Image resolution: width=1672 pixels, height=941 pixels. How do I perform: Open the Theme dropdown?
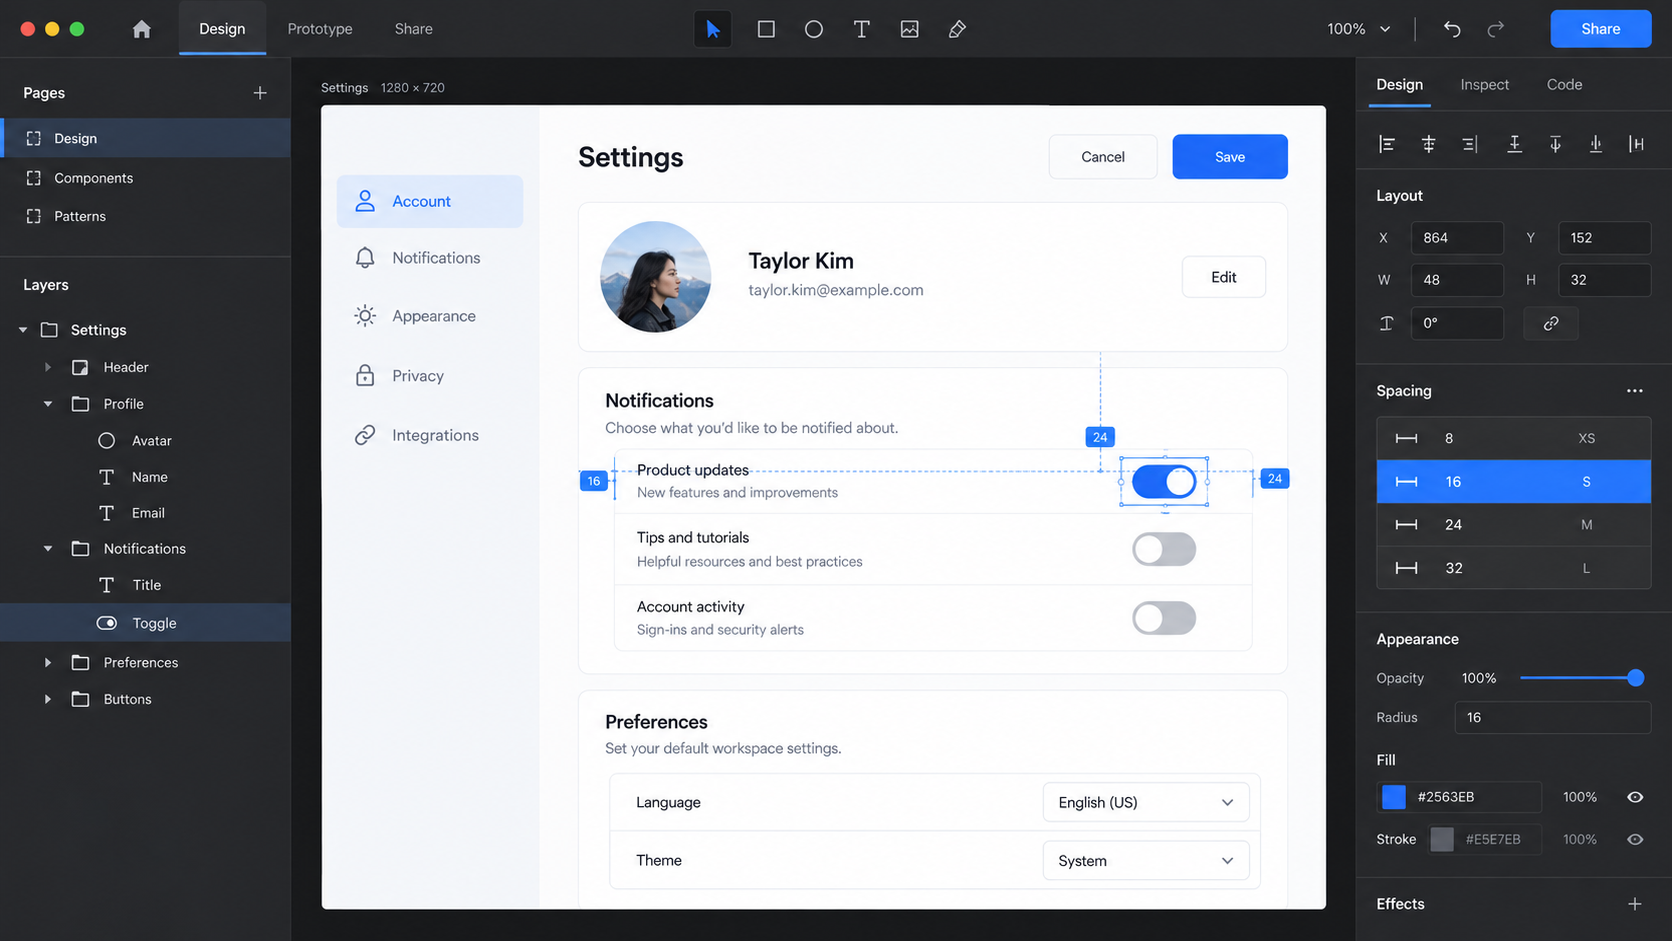tap(1146, 860)
